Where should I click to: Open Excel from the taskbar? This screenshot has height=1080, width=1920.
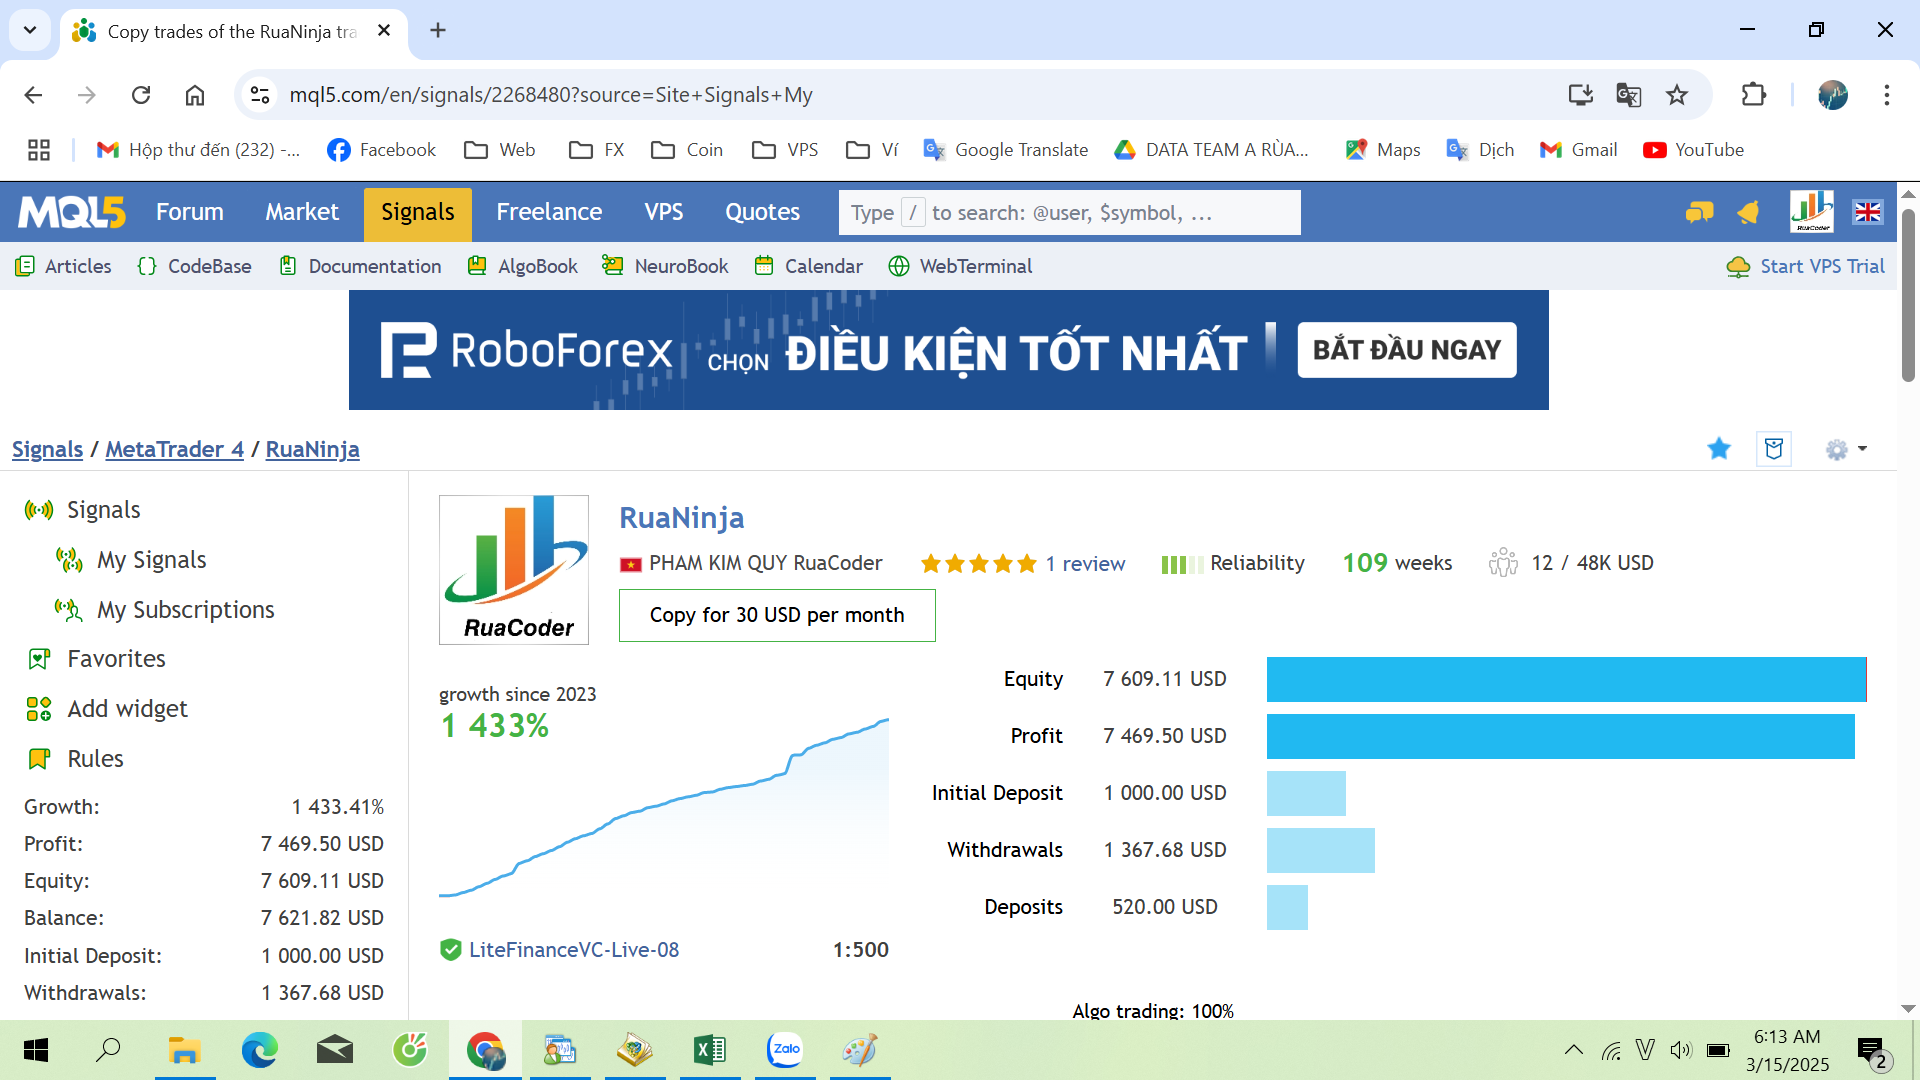tap(710, 1050)
